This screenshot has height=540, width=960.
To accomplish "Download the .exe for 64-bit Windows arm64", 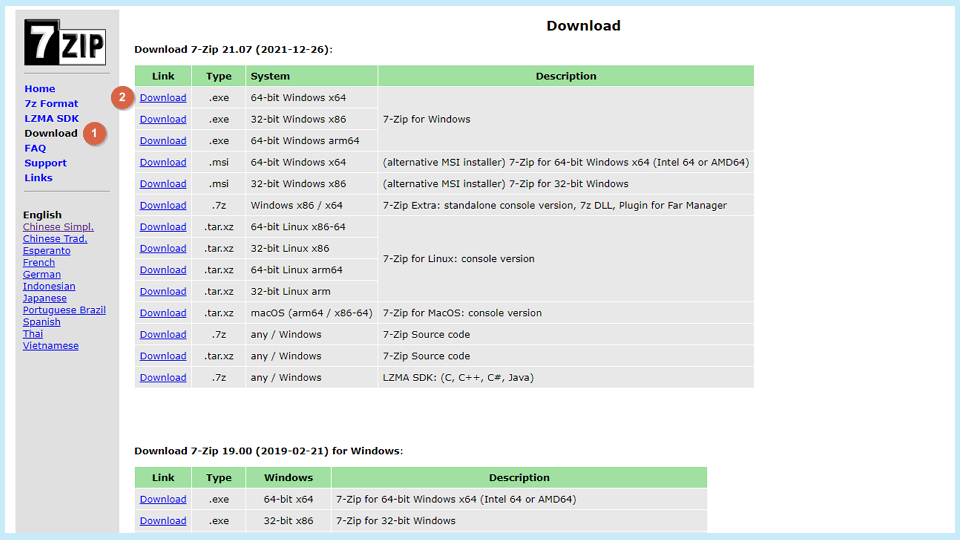I will (x=163, y=140).
